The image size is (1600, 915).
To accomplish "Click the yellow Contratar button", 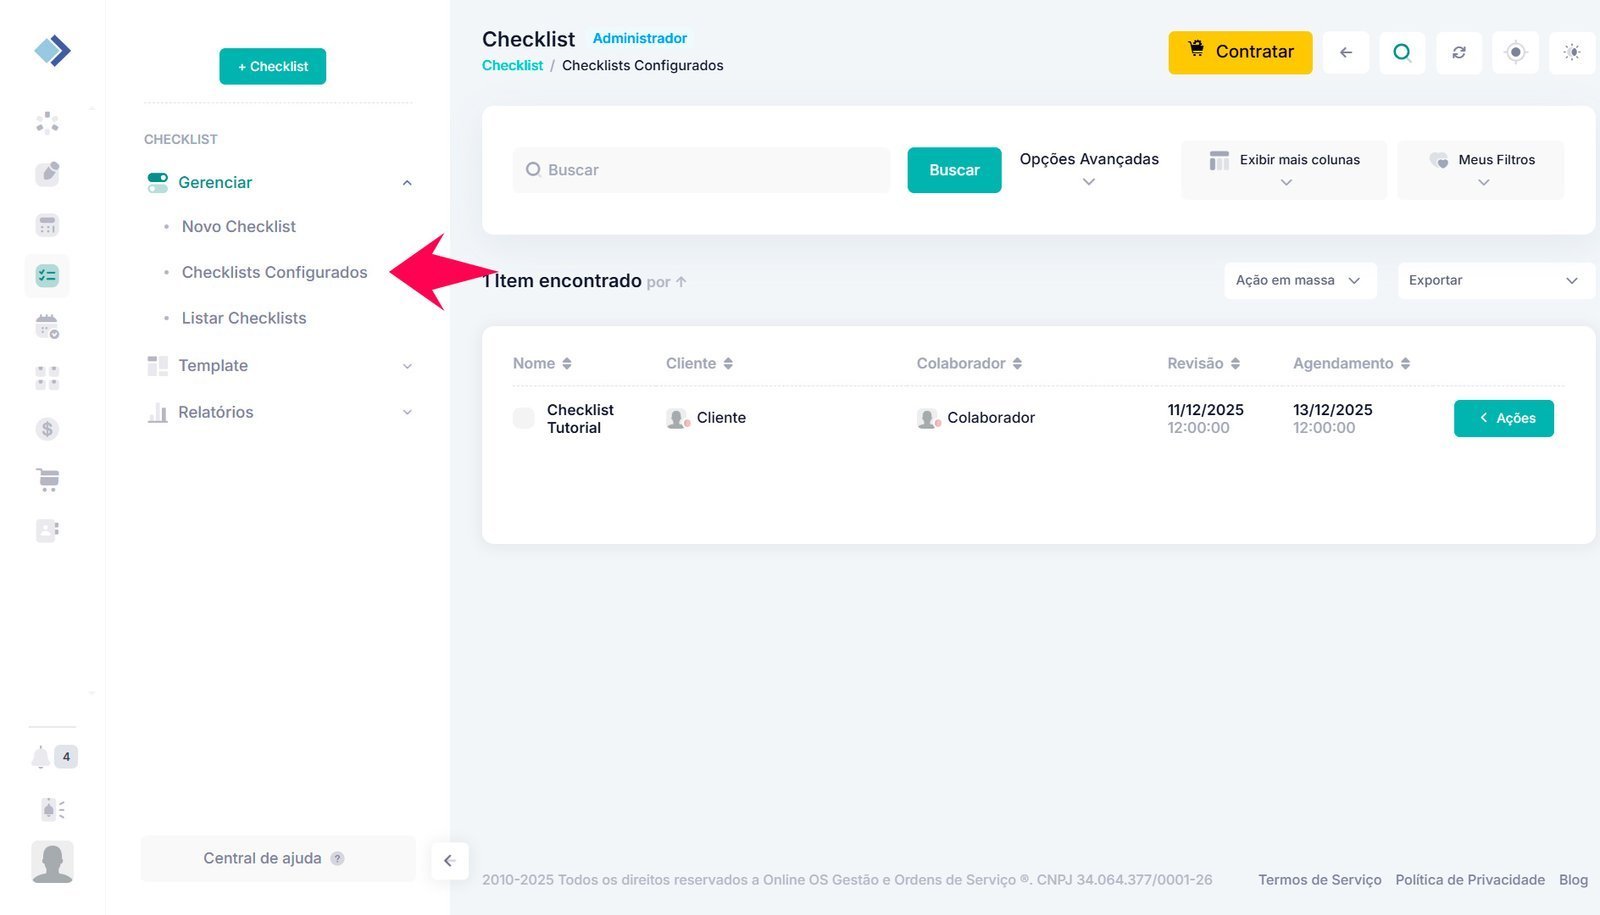I will click(x=1240, y=52).
